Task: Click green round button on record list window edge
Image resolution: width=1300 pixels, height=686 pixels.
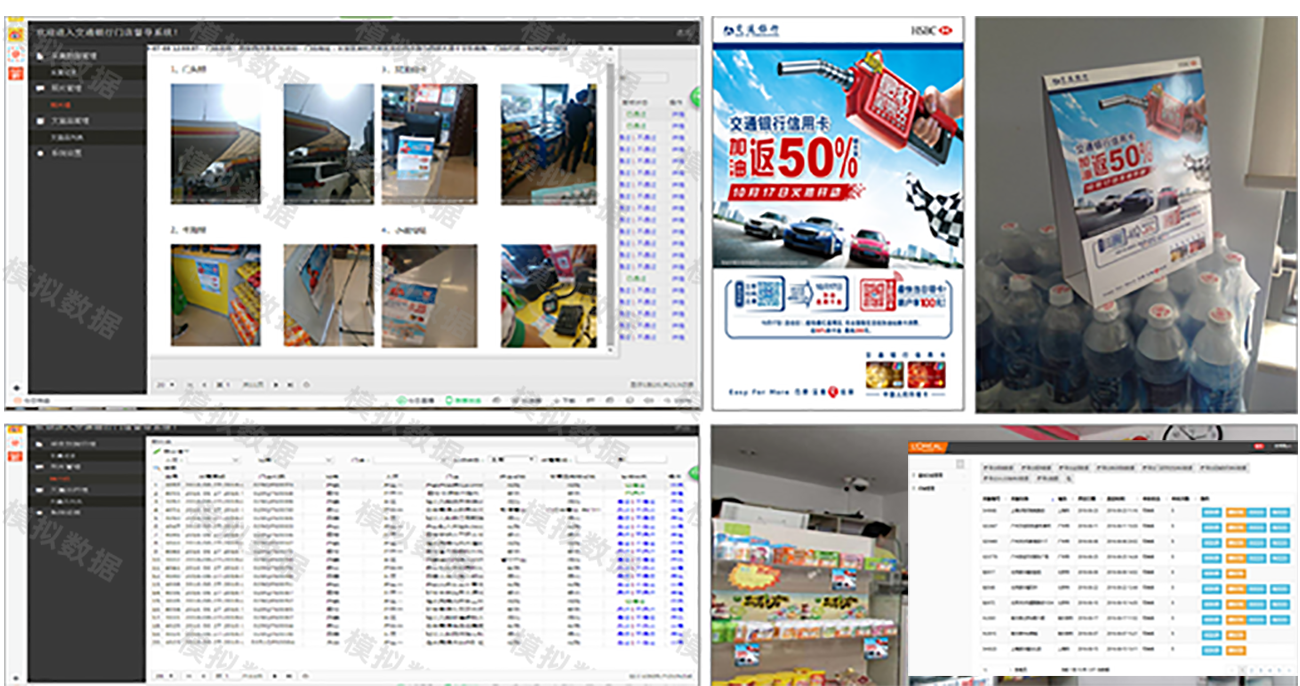Action: (696, 473)
